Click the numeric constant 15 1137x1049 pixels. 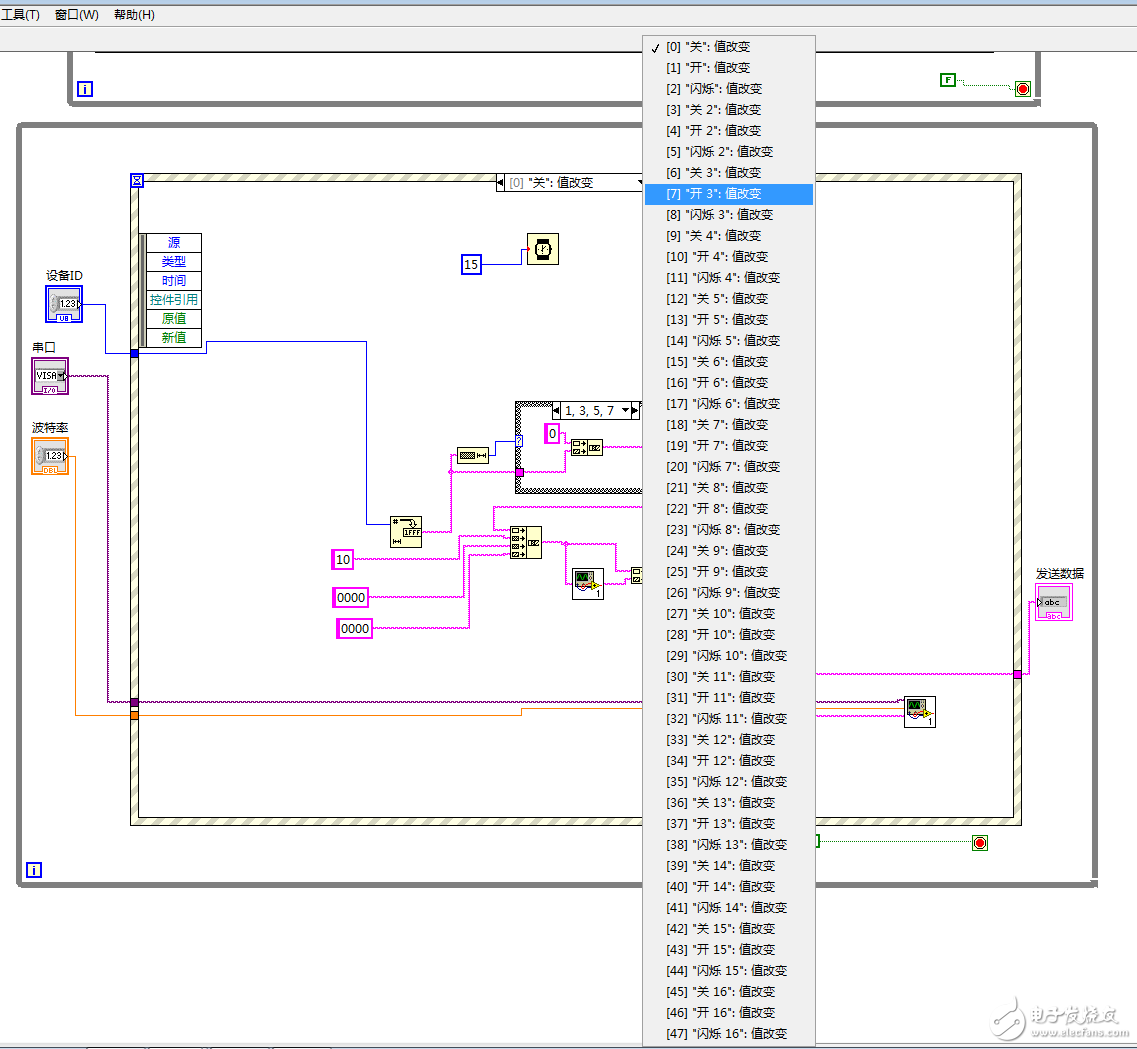click(471, 264)
